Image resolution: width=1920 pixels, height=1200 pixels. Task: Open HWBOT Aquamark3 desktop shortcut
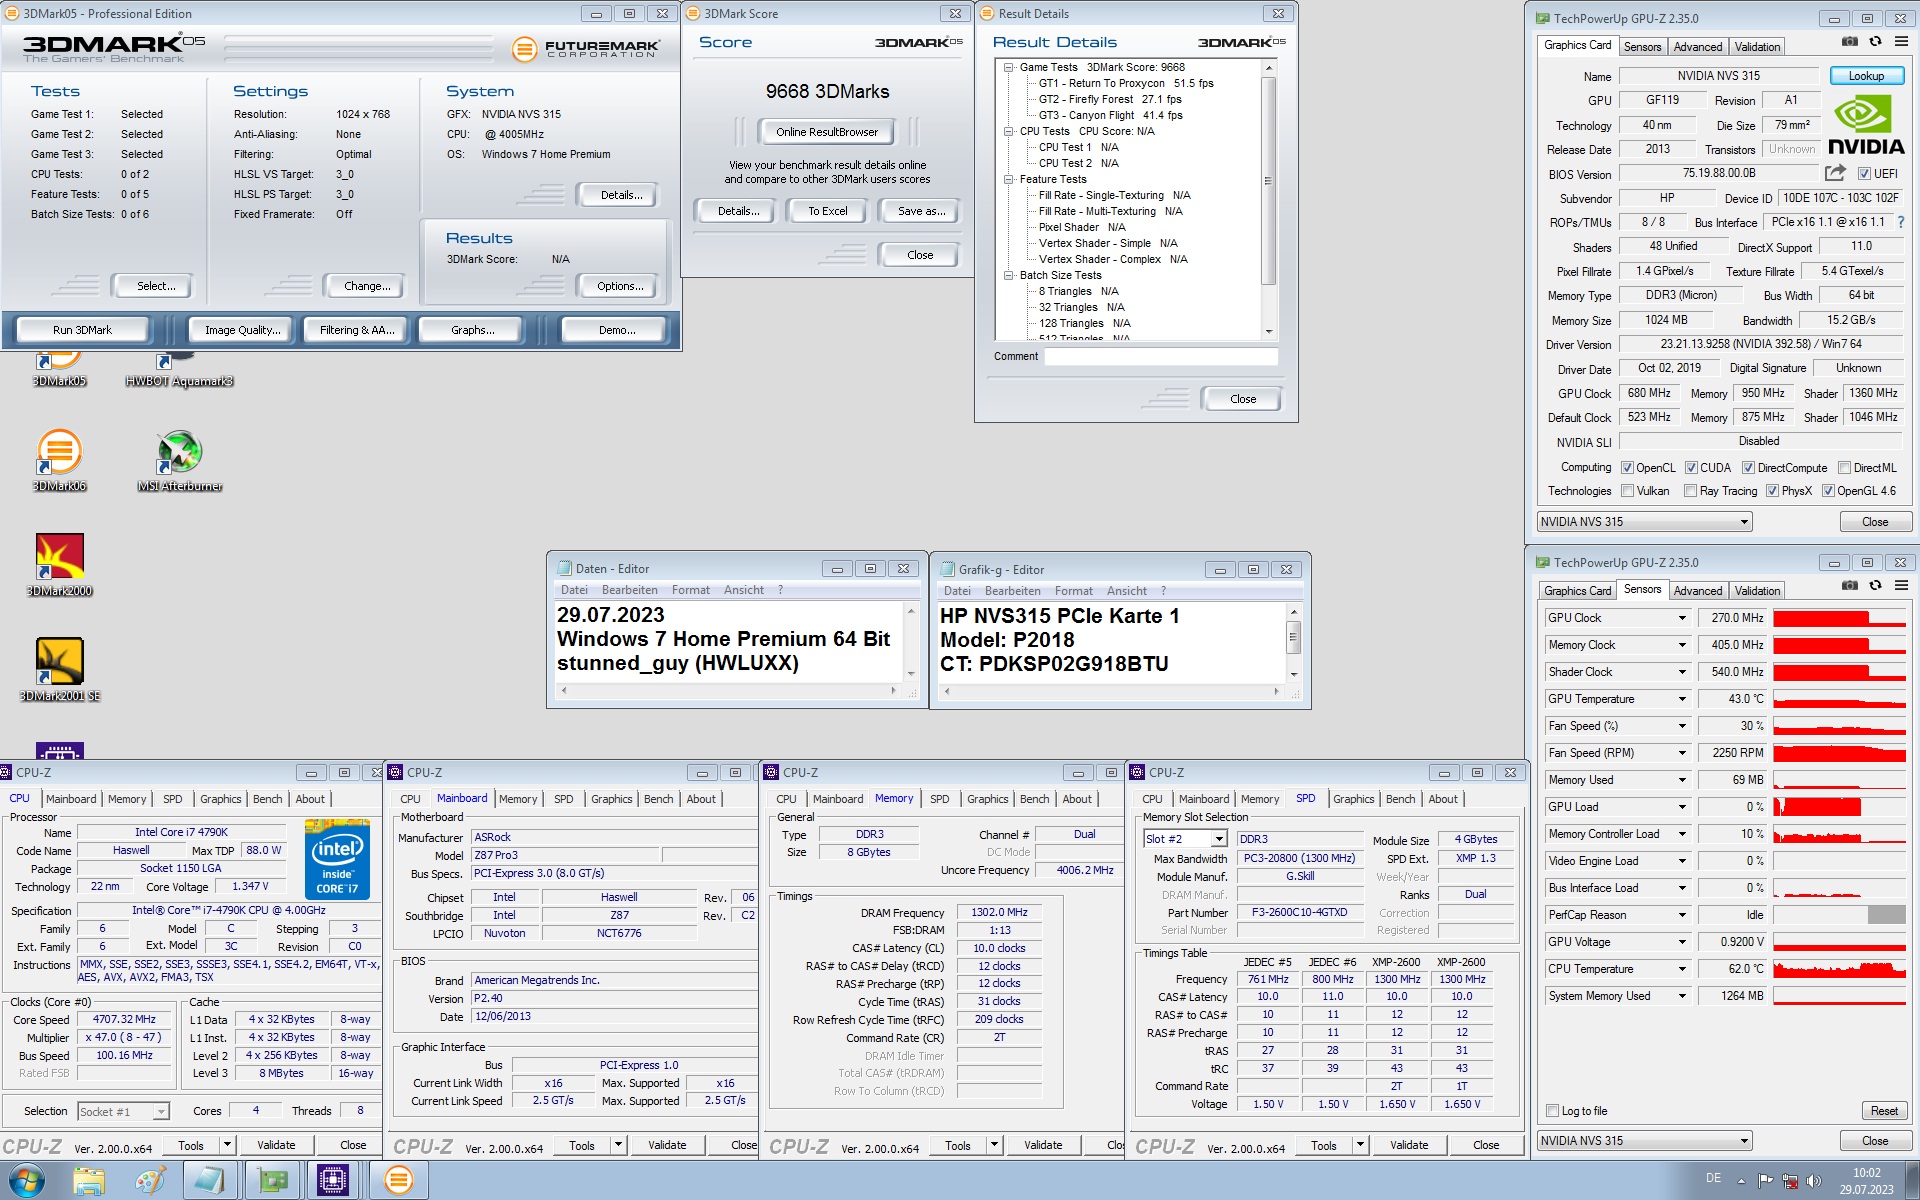coord(179,368)
